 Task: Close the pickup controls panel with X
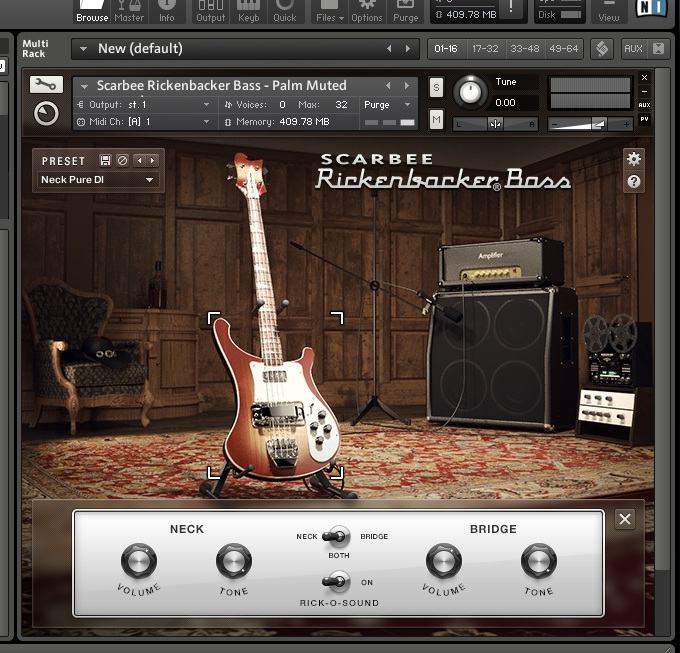625,519
